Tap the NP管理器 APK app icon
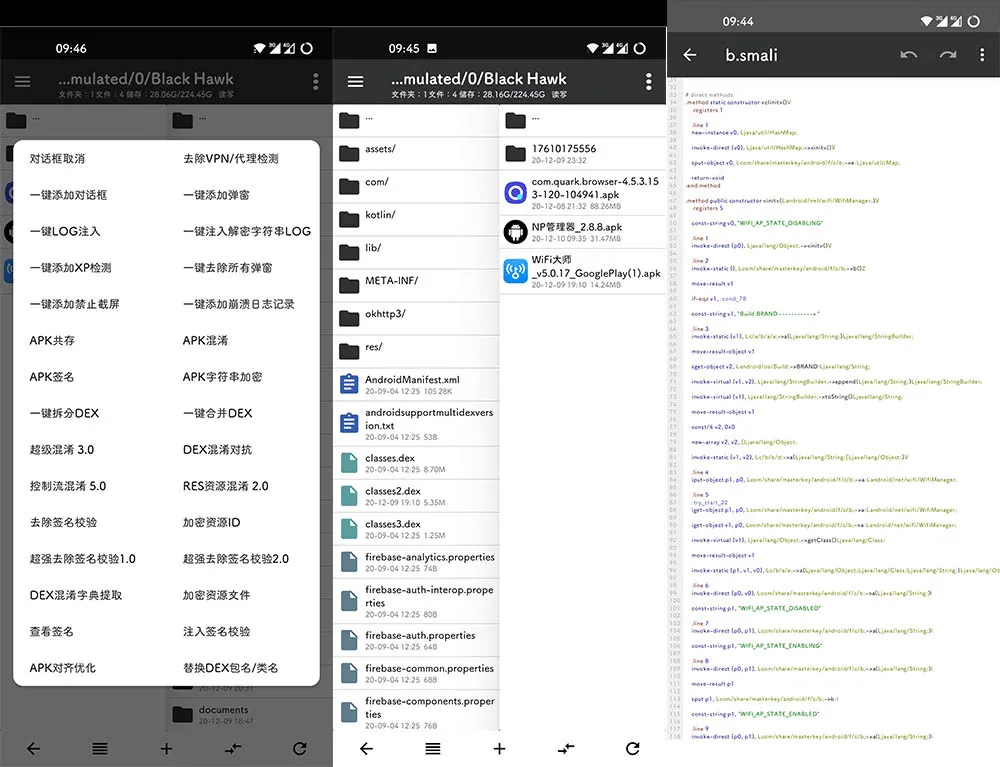This screenshot has height=767, width=1000. (515, 230)
